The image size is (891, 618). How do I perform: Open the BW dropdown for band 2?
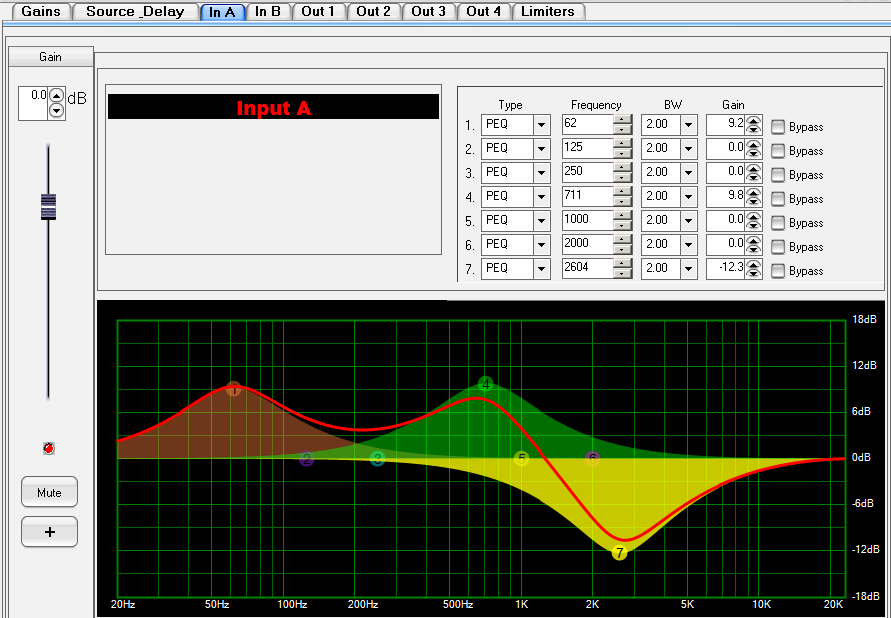pos(690,148)
